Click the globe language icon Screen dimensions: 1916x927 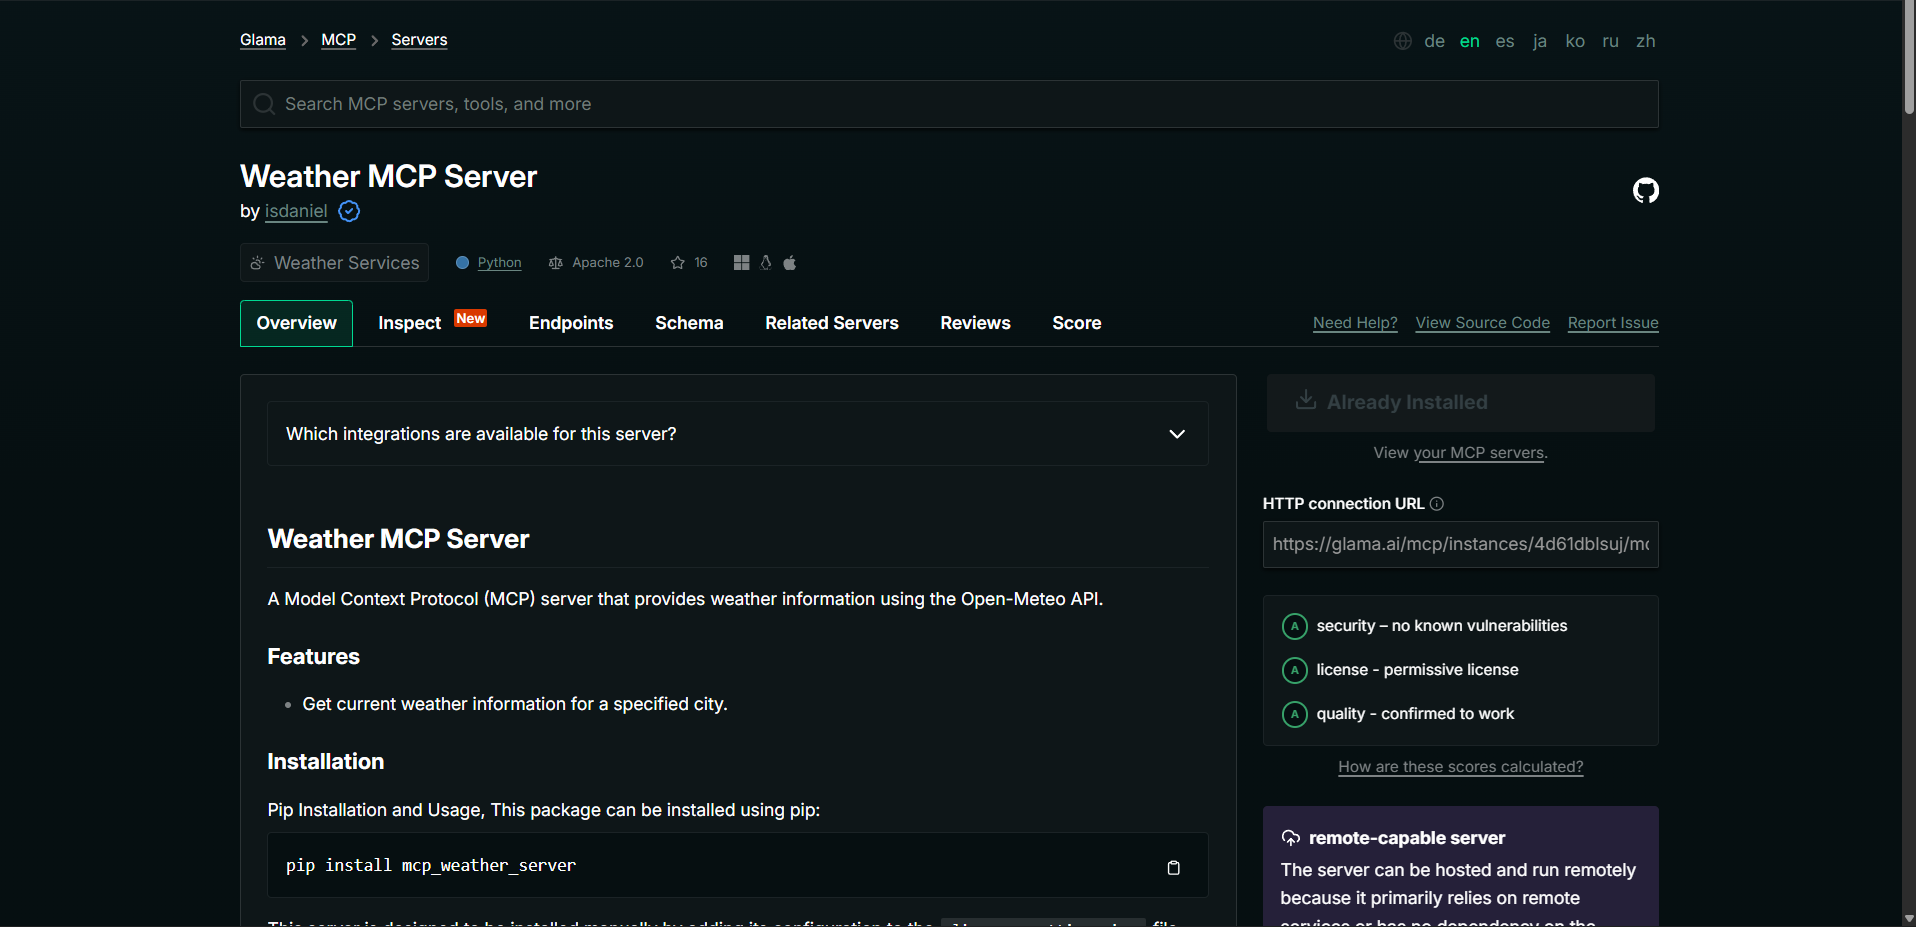pyautogui.click(x=1403, y=41)
